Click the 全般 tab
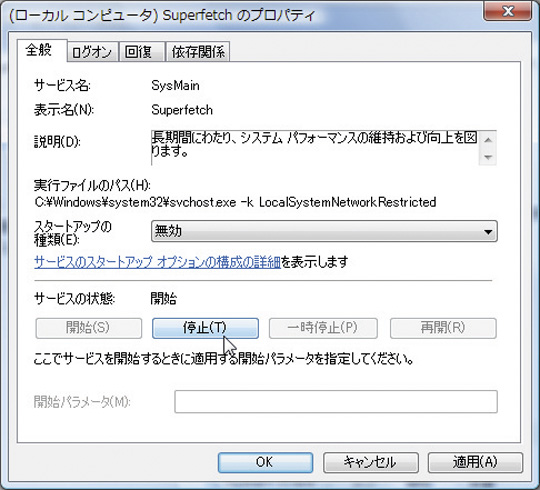This screenshot has width=540, height=490. pyautogui.click(x=42, y=50)
